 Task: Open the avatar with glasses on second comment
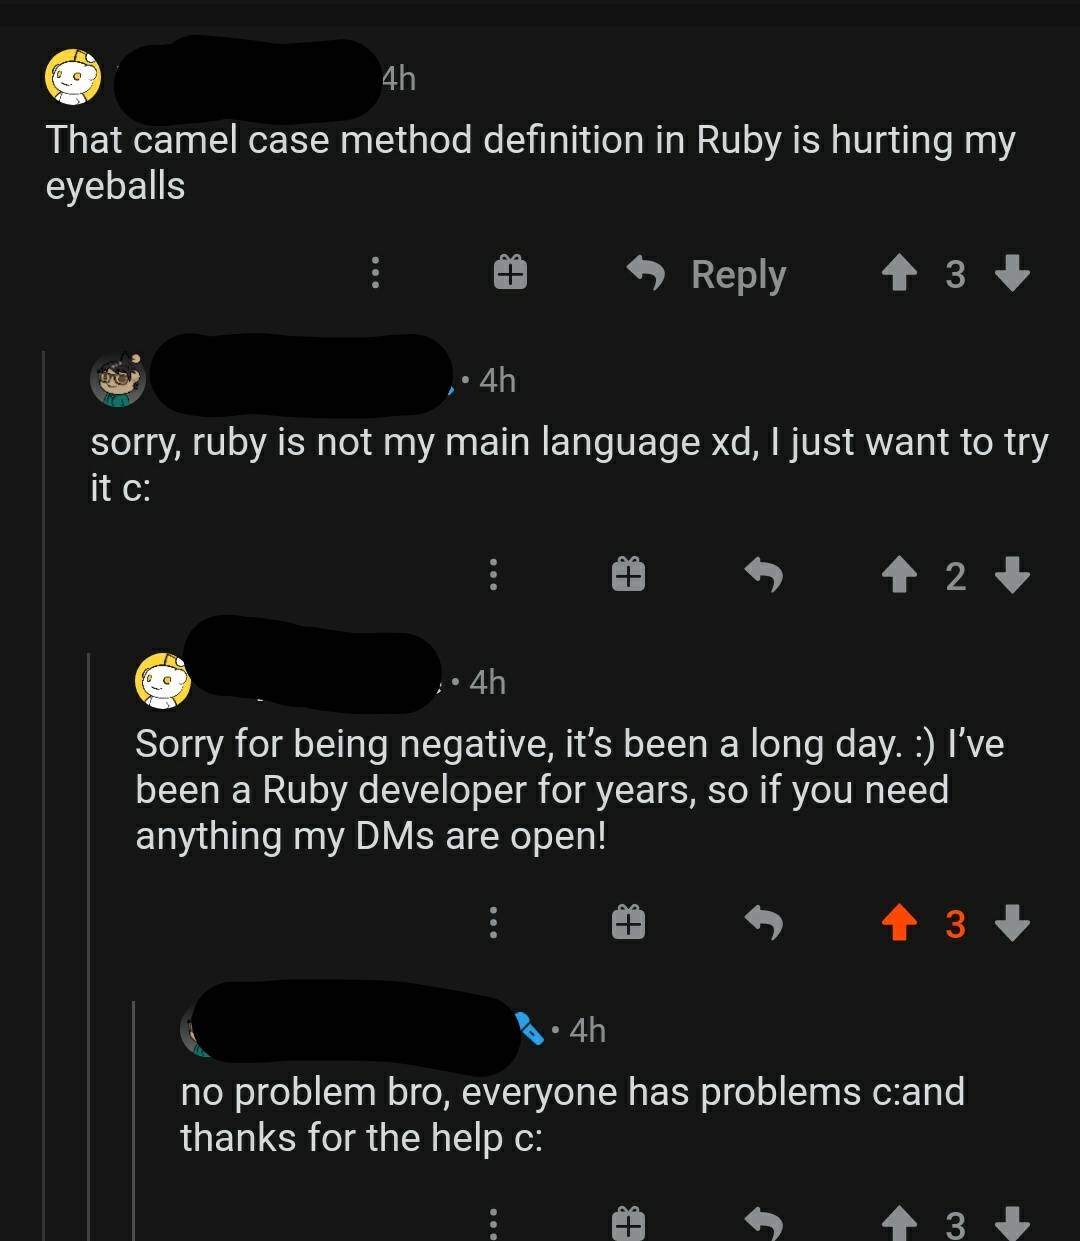[x=118, y=380]
